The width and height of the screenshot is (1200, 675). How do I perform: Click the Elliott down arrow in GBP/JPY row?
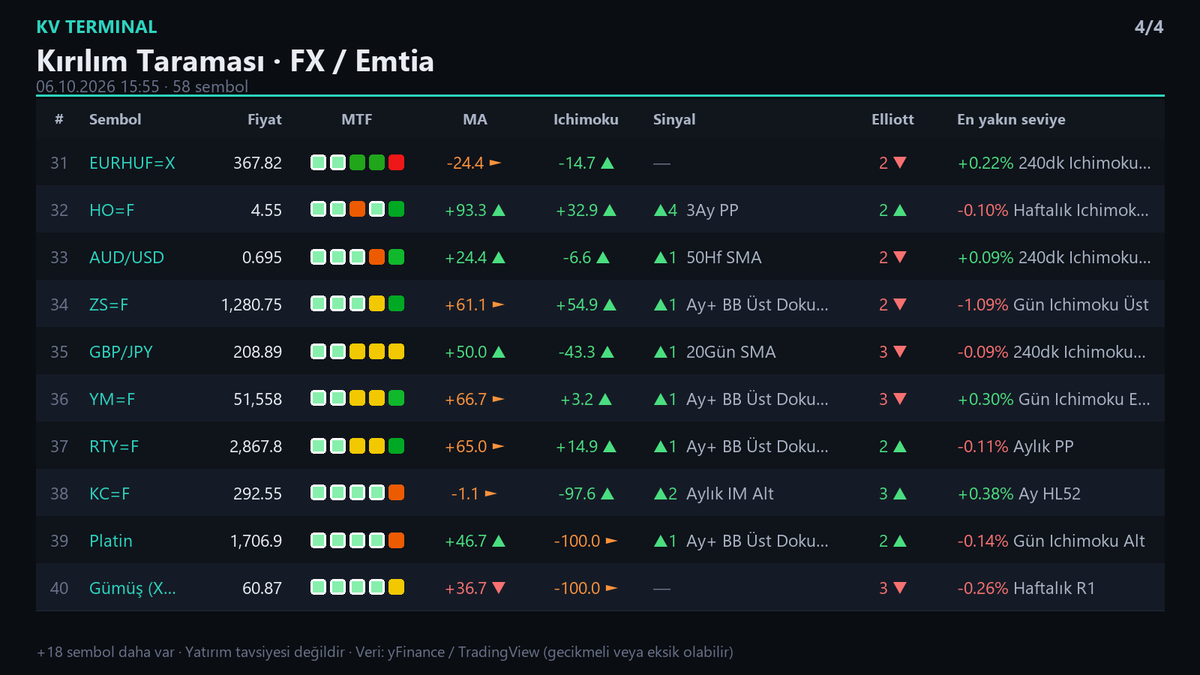click(x=900, y=352)
